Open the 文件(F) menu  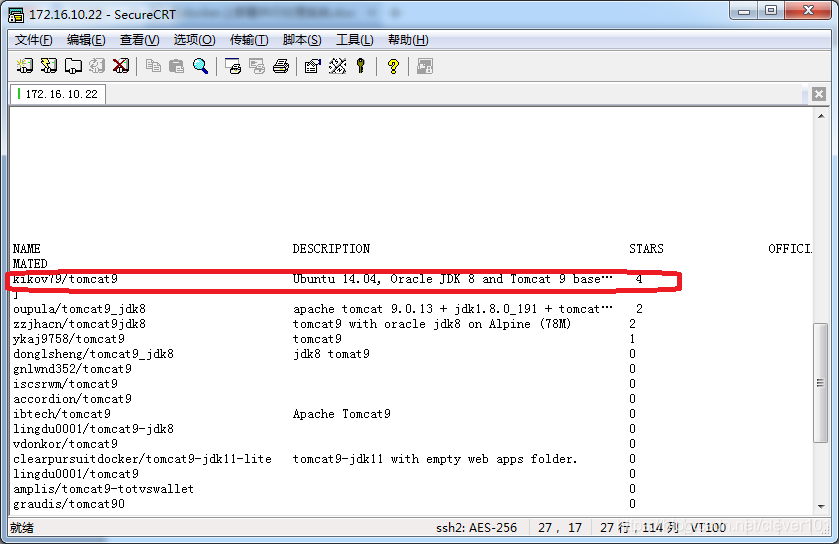click(34, 40)
